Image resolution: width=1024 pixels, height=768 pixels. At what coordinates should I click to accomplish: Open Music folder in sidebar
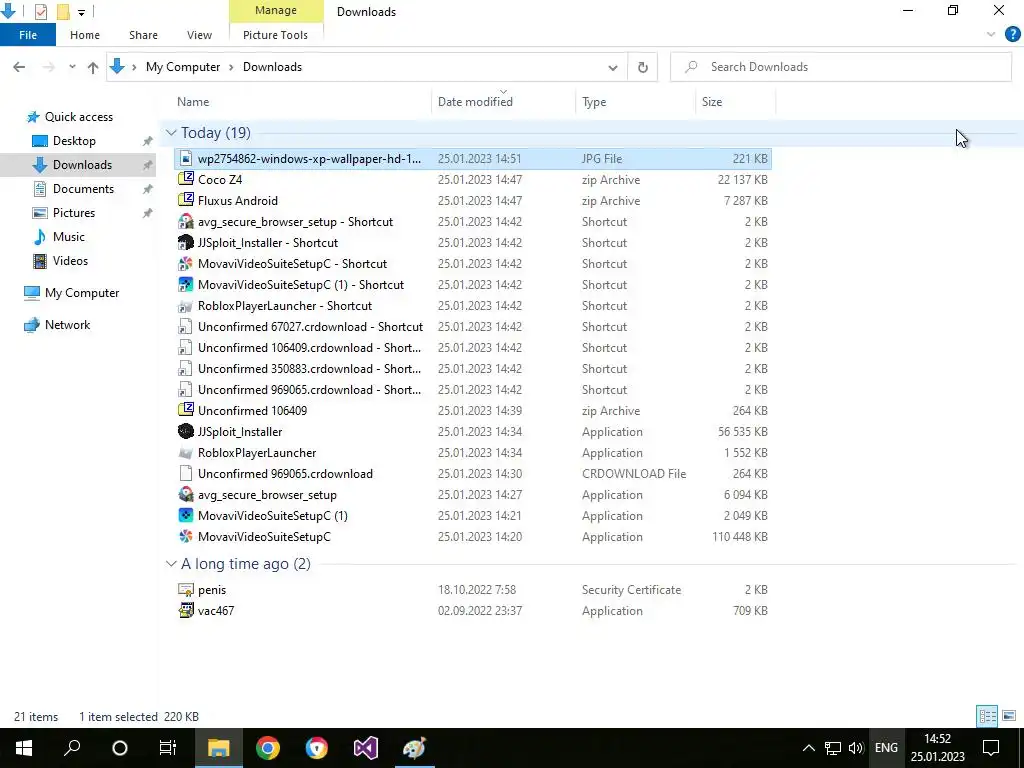pyautogui.click(x=69, y=236)
